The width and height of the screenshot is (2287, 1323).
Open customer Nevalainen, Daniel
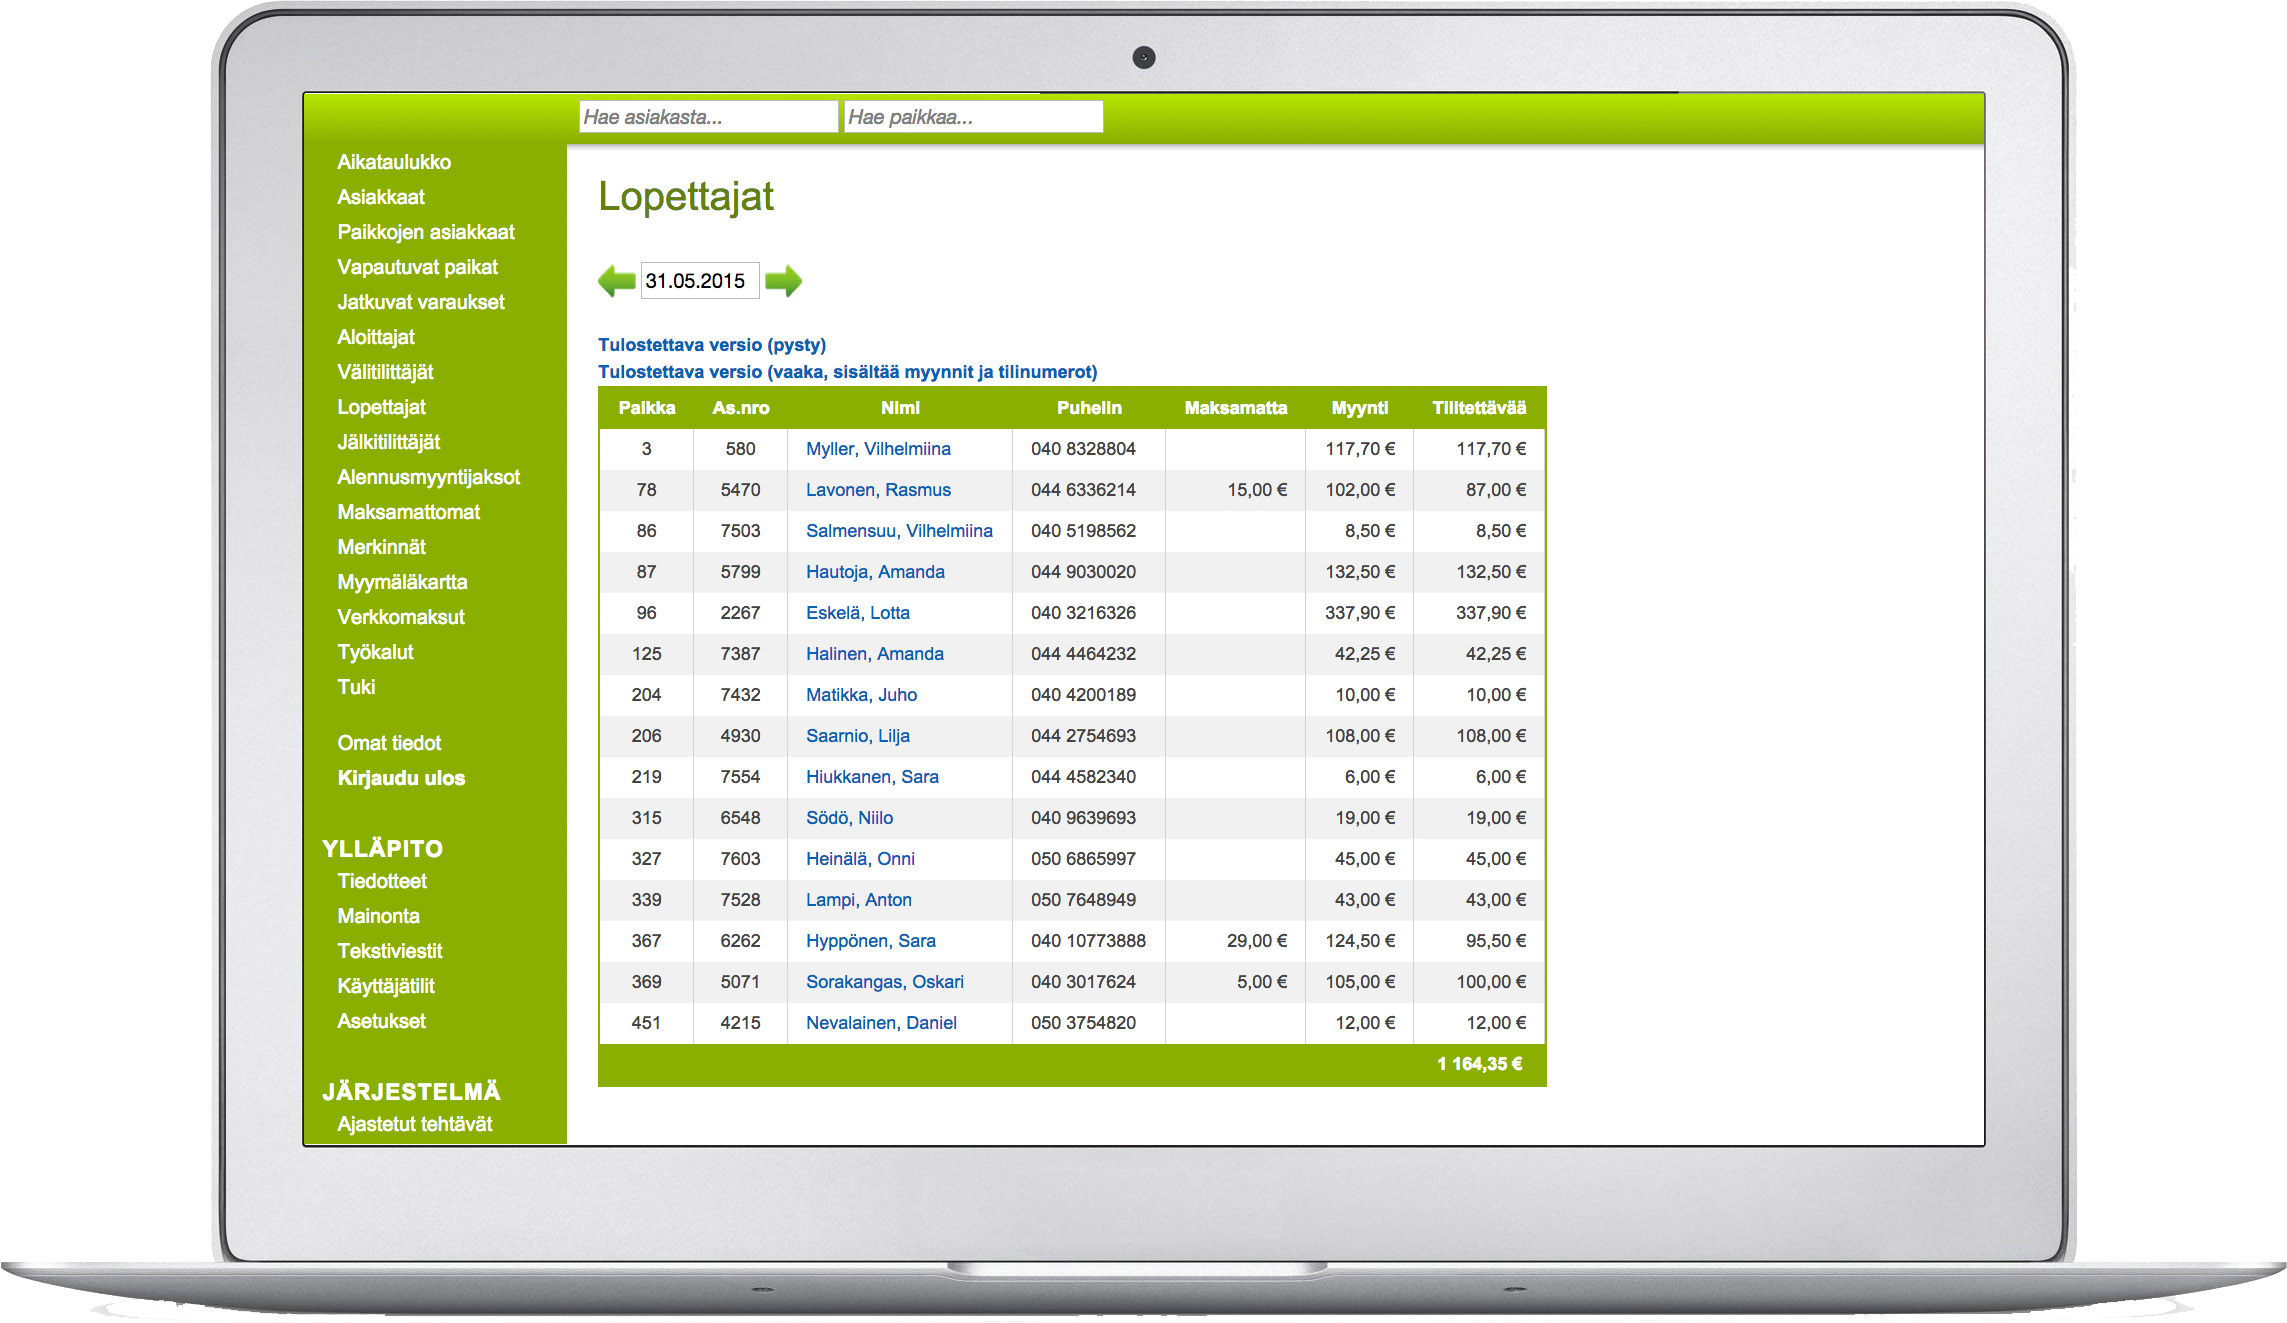(881, 1023)
